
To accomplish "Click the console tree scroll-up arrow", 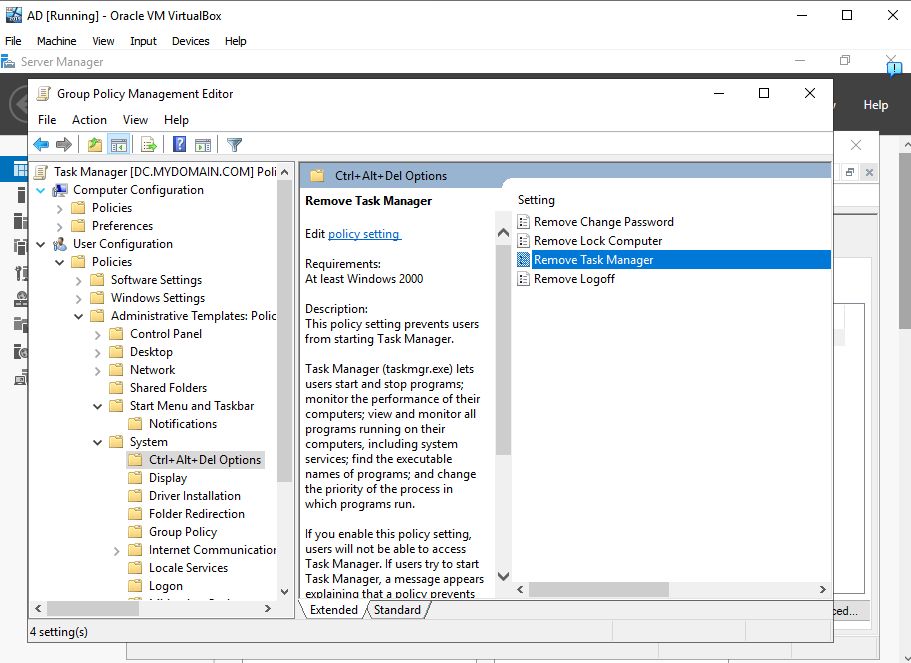I will coord(285,172).
